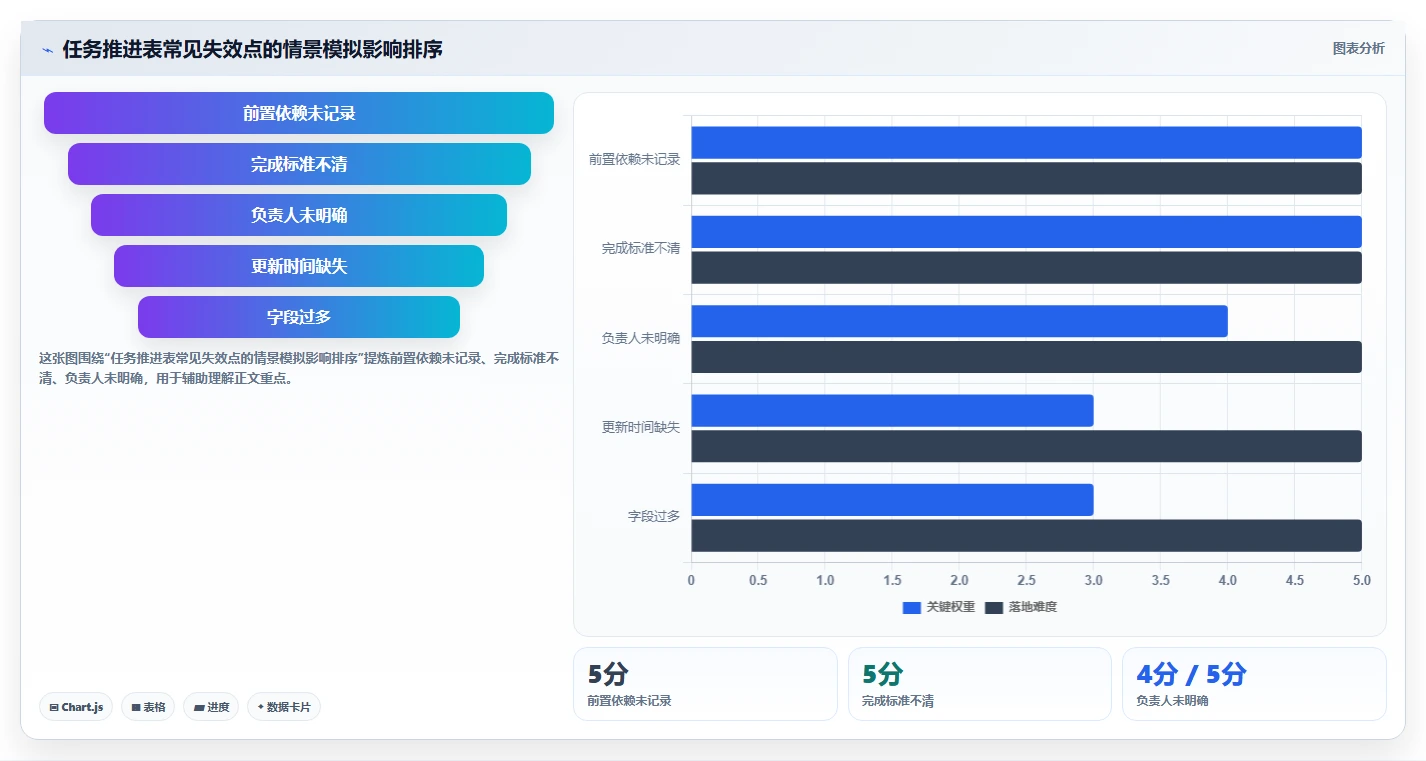Image resolution: width=1426 pixels, height=761 pixels.
Task: Click y-axis label 更新时间缺失 in chart
Action: [641, 427]
